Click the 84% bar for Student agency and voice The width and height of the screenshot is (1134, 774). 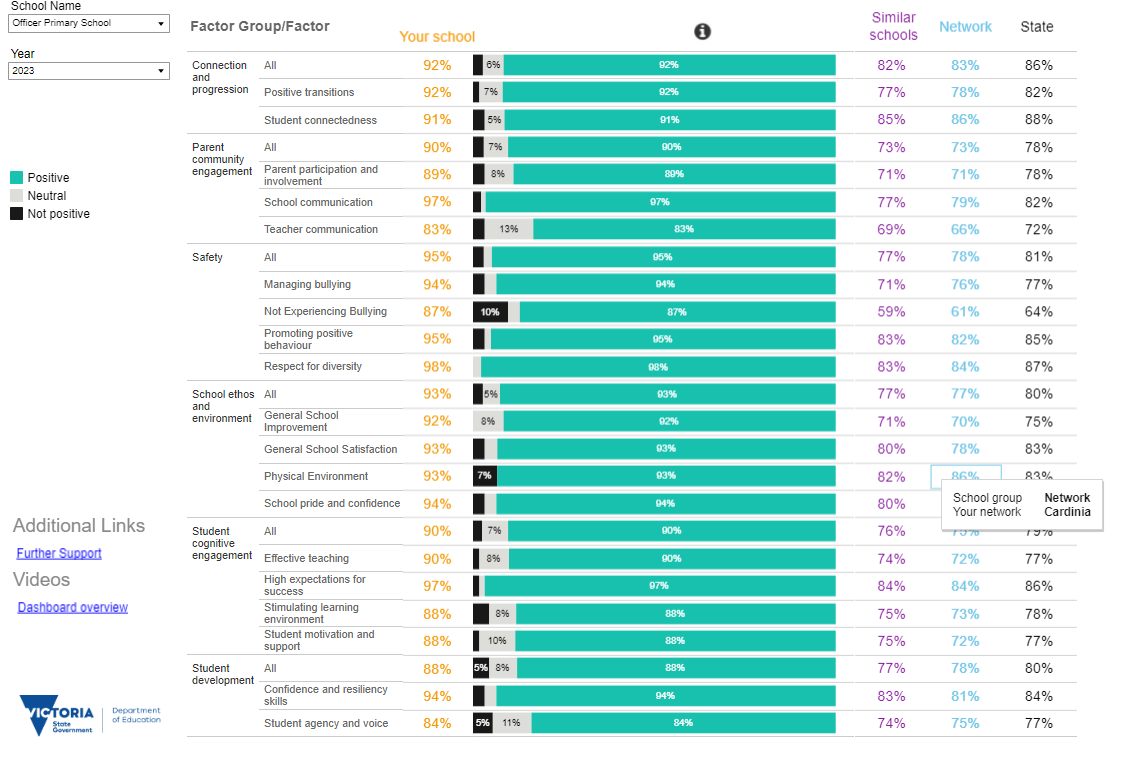tap(683, 723)
